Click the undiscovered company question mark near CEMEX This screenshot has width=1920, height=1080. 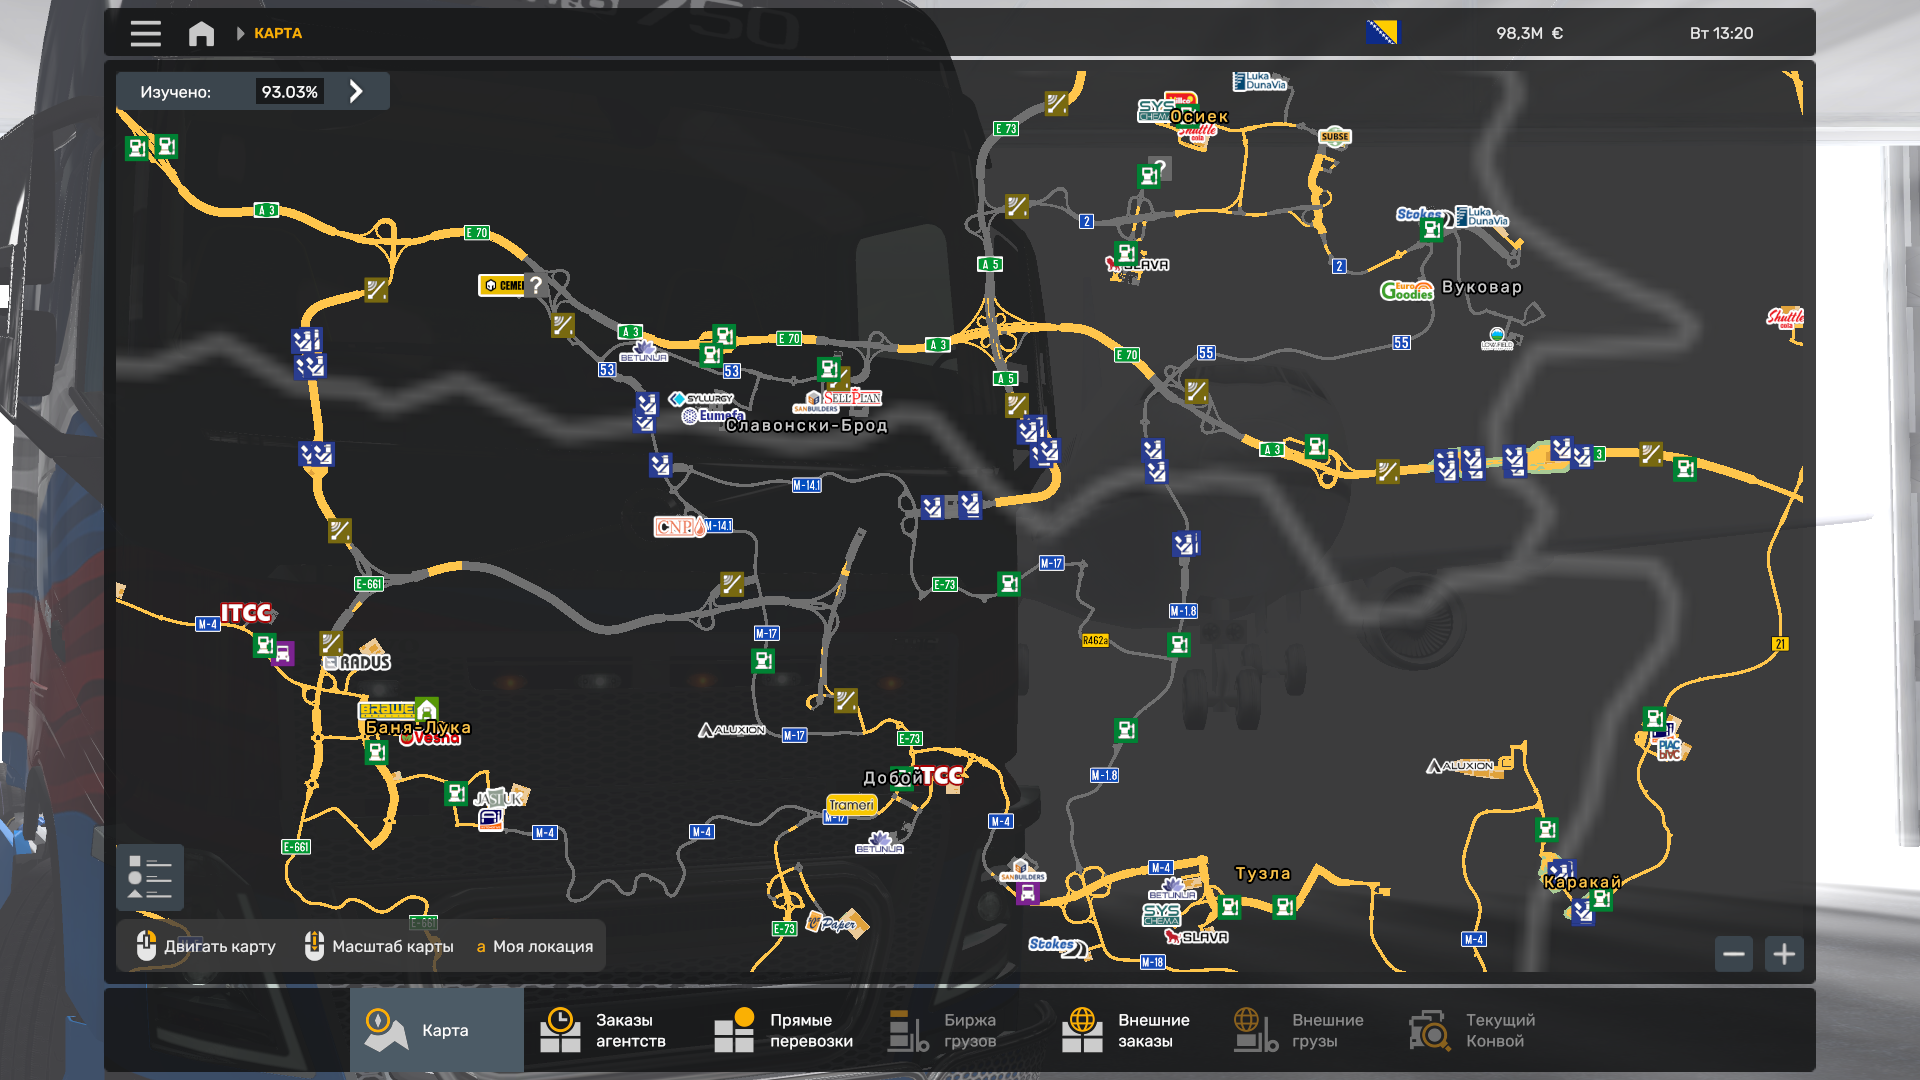[x=536, y=285]
